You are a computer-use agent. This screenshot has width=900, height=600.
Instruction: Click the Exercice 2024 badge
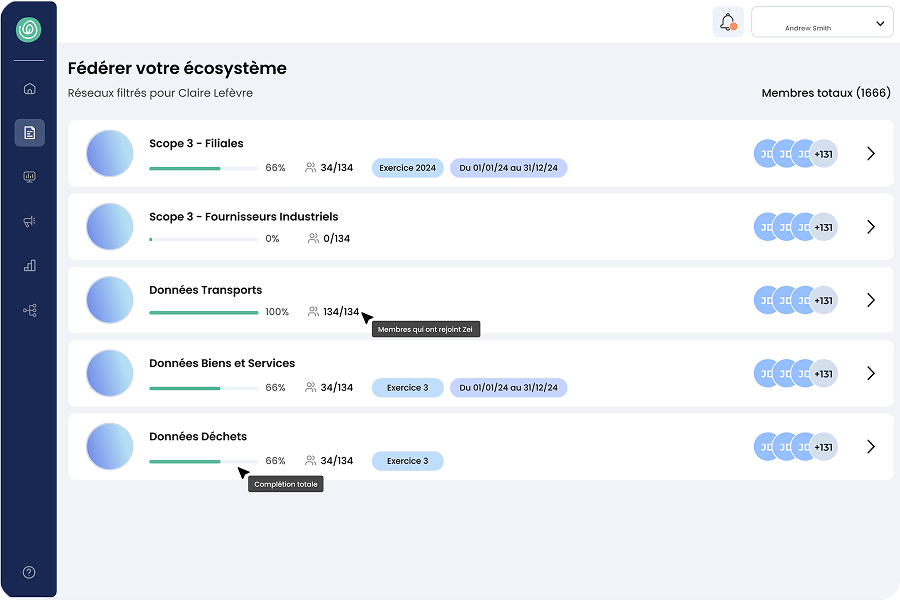click(407, 168)
